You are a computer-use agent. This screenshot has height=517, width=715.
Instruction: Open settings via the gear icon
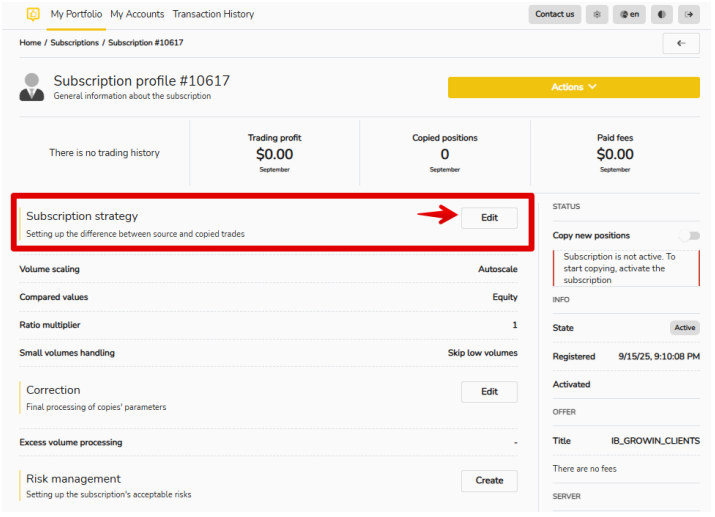click(x=598, y=14)
